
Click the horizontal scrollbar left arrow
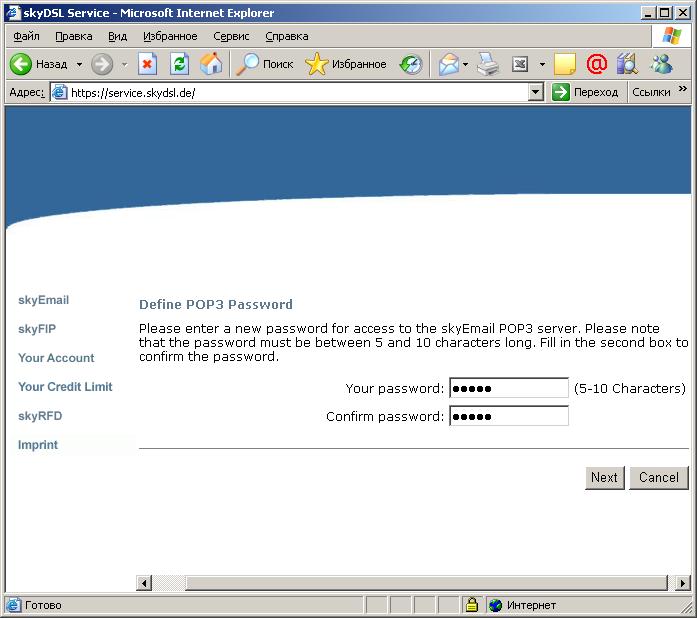[x=144, y=582]
